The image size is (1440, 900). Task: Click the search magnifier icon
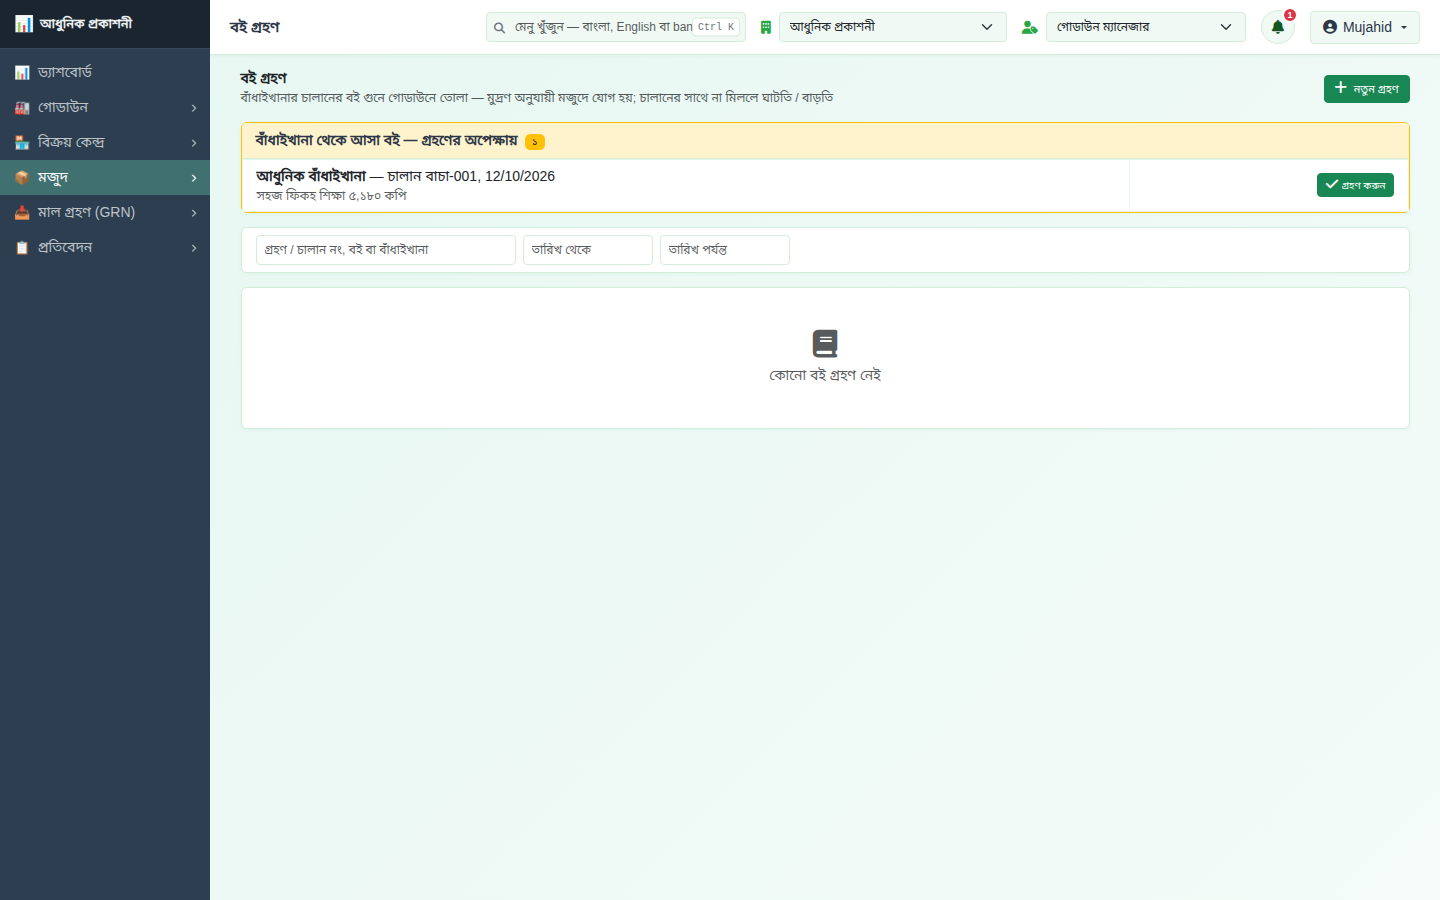(x=499, y=28)
